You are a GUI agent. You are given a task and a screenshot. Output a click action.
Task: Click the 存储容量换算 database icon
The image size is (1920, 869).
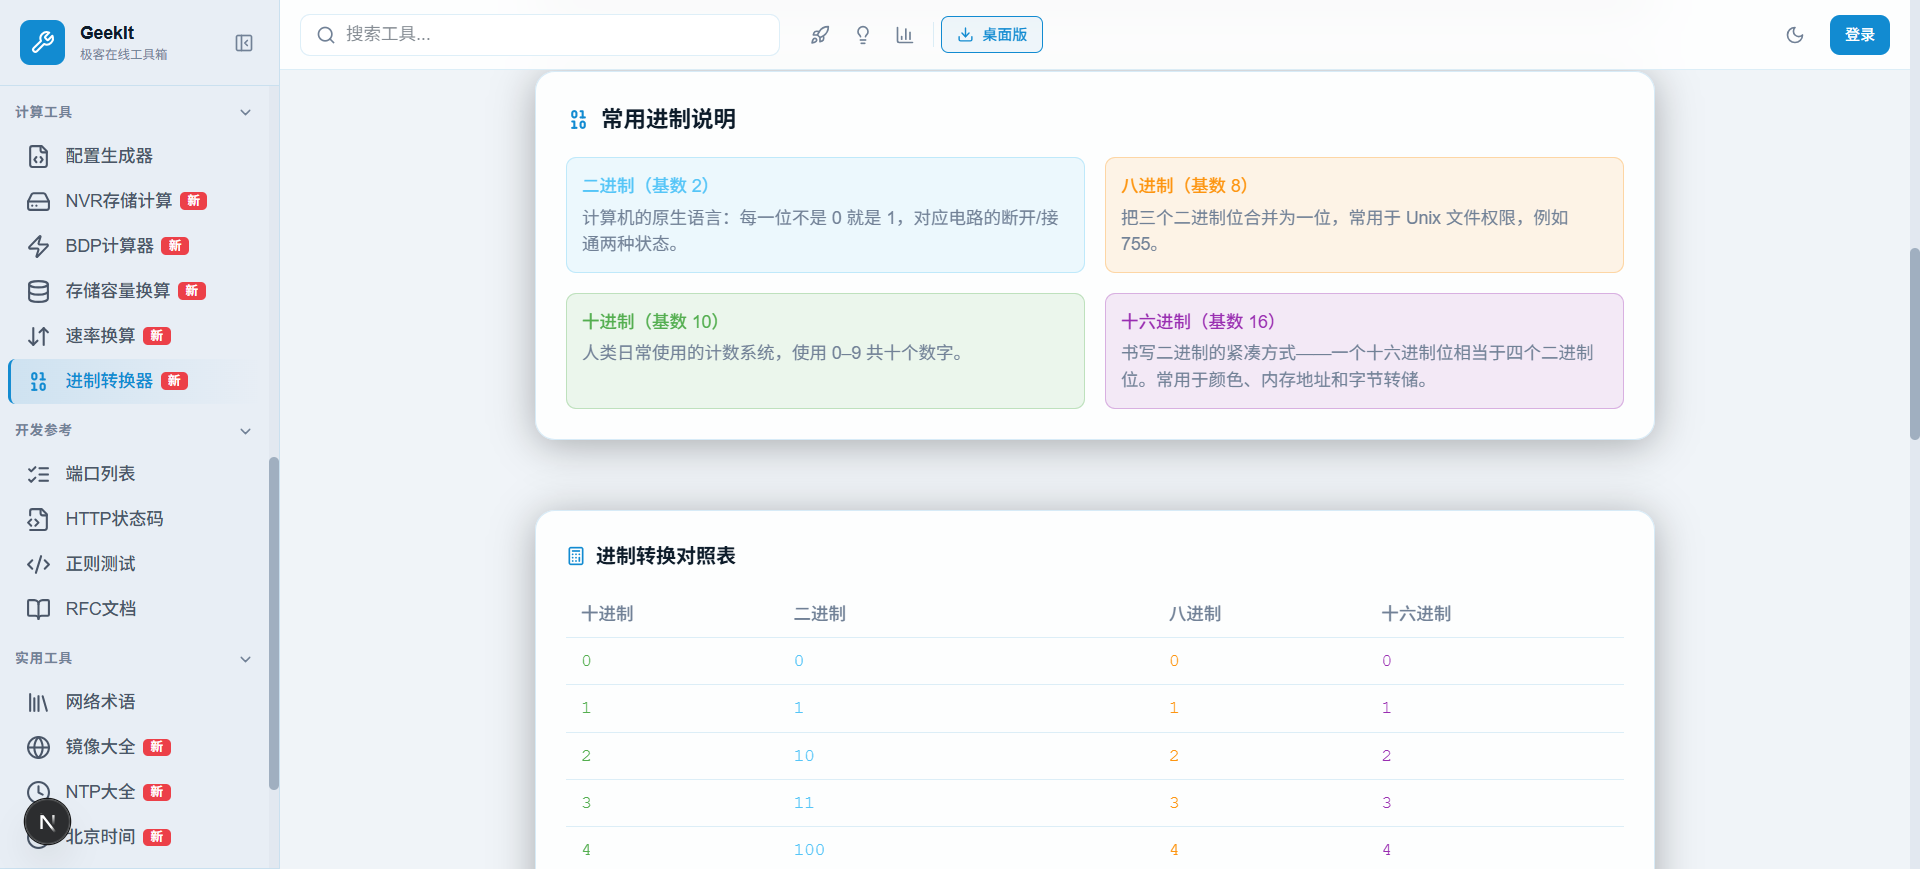[x=38, y=292]
